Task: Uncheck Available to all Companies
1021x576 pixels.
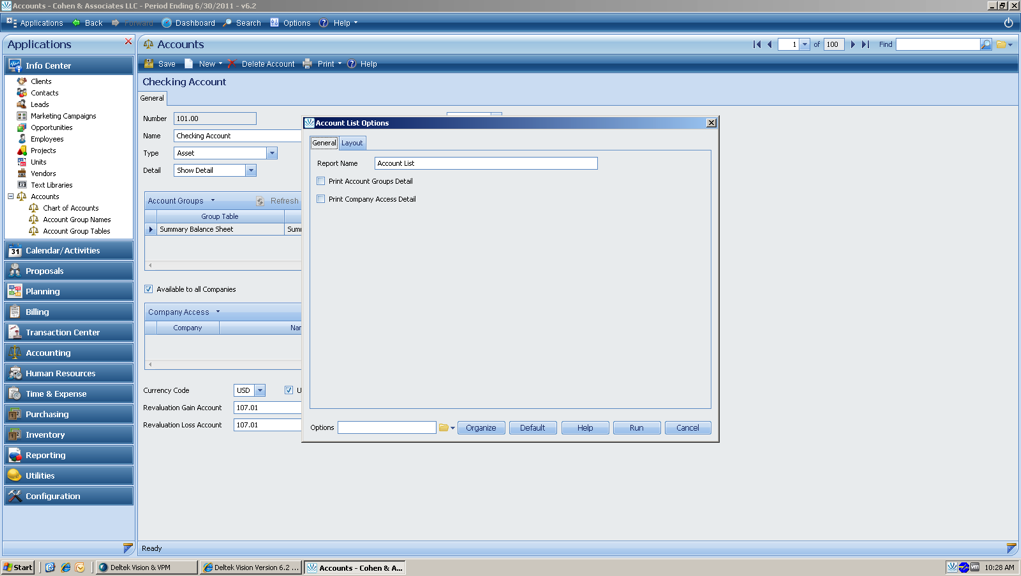Action: coord(149,289)
